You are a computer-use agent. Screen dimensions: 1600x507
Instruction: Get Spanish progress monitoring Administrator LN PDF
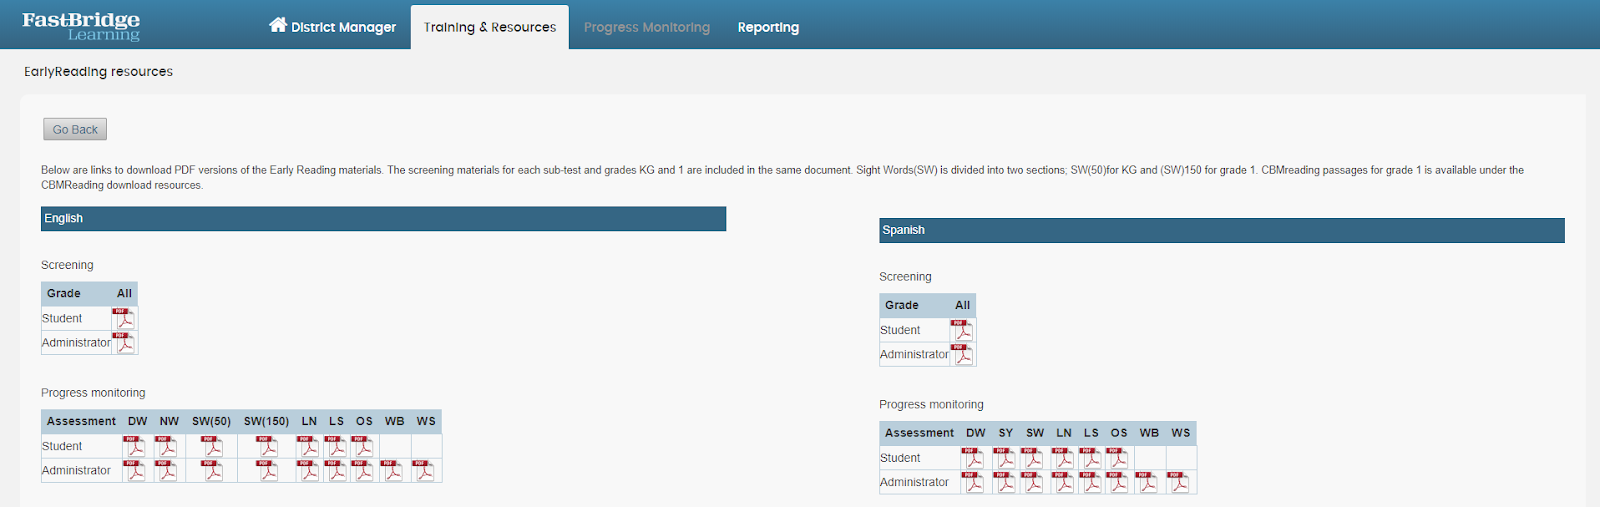1062,482
